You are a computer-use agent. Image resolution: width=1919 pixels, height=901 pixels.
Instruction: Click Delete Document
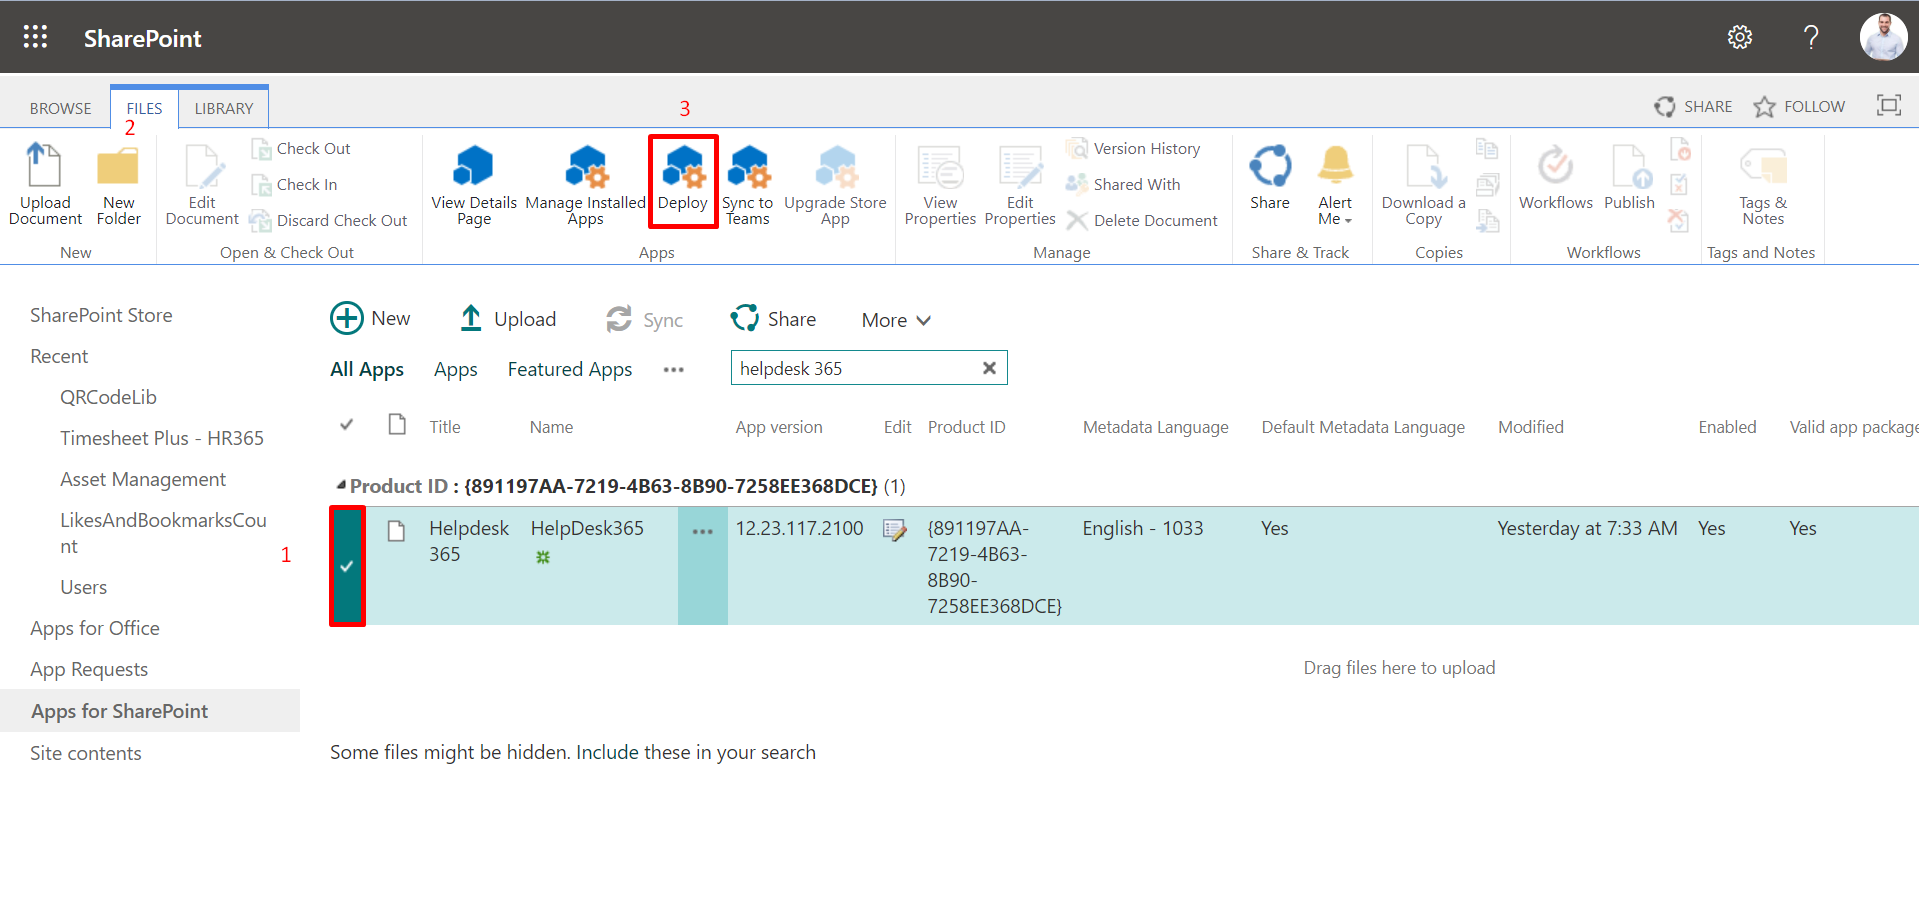tap(1142, 221)
